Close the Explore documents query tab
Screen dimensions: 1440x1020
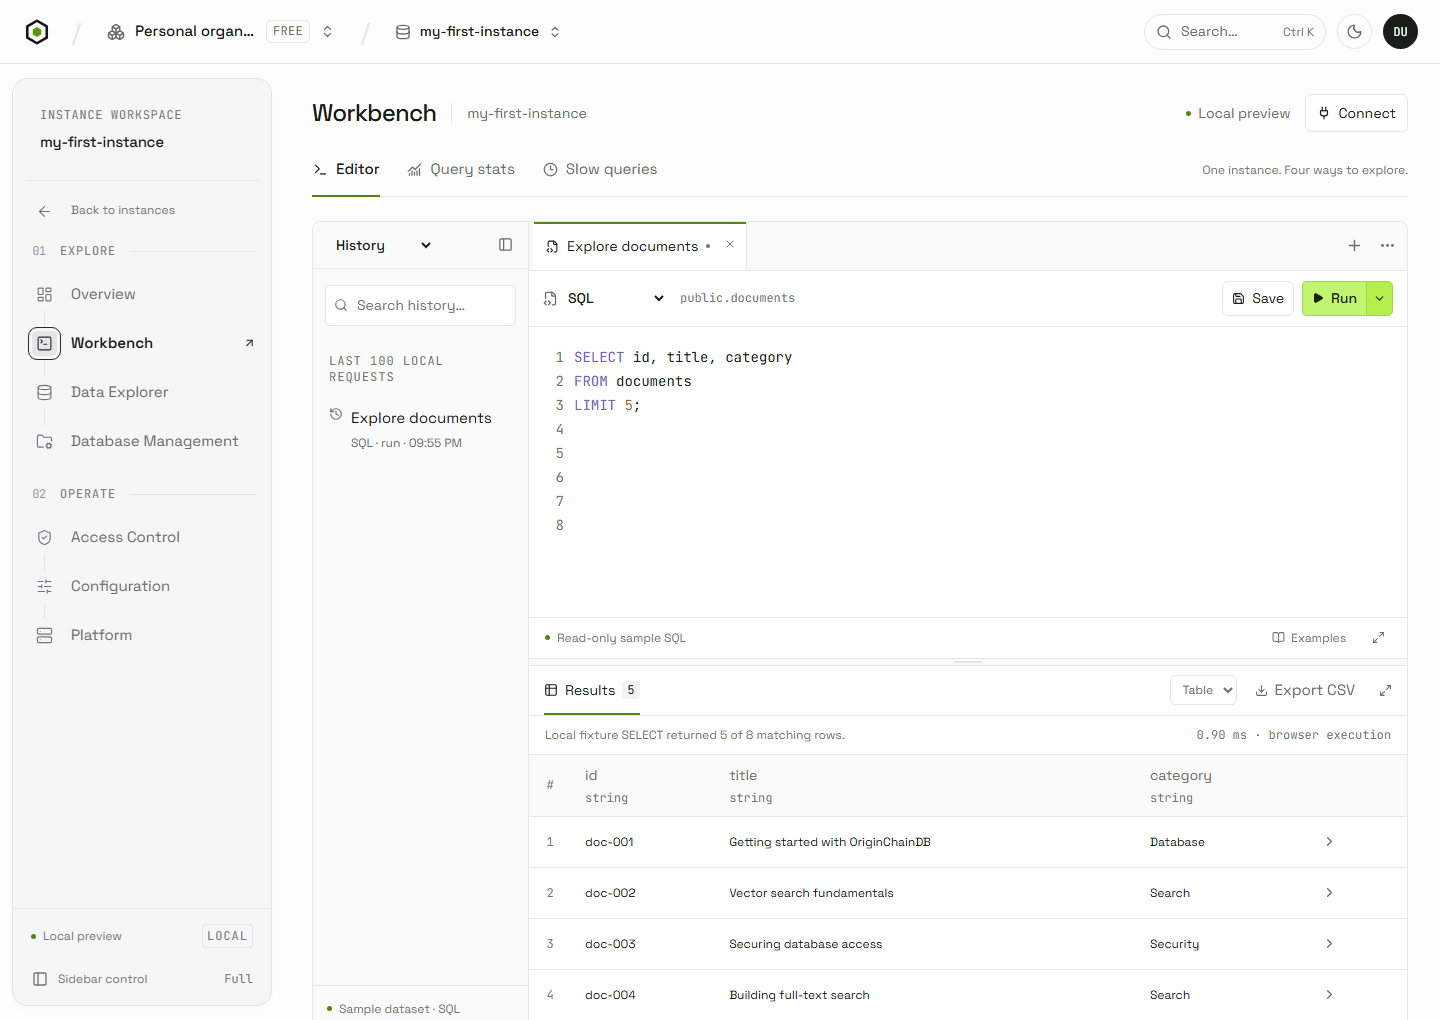point(730,244)
